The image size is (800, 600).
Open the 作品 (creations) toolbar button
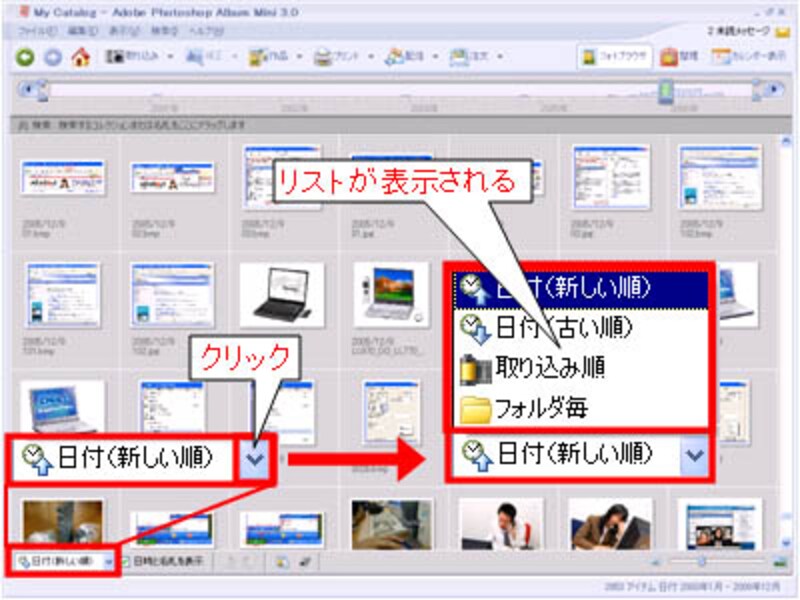(268, 56)
